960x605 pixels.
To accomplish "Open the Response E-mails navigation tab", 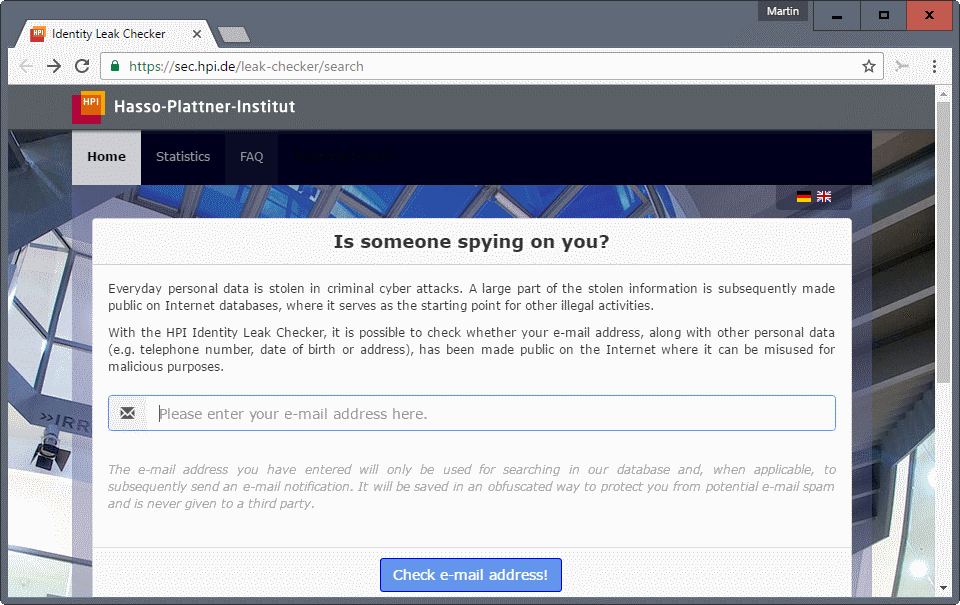I will (345, 157).
